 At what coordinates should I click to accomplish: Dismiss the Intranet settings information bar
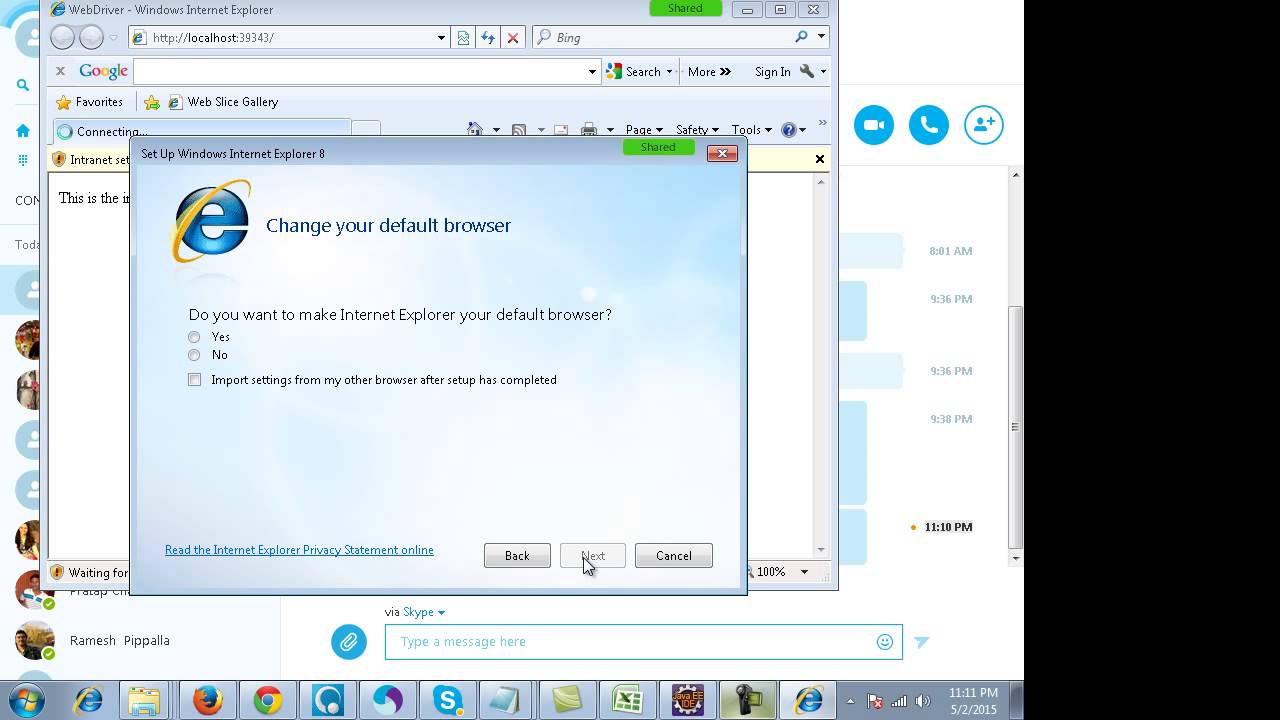[x=820, y=159]
